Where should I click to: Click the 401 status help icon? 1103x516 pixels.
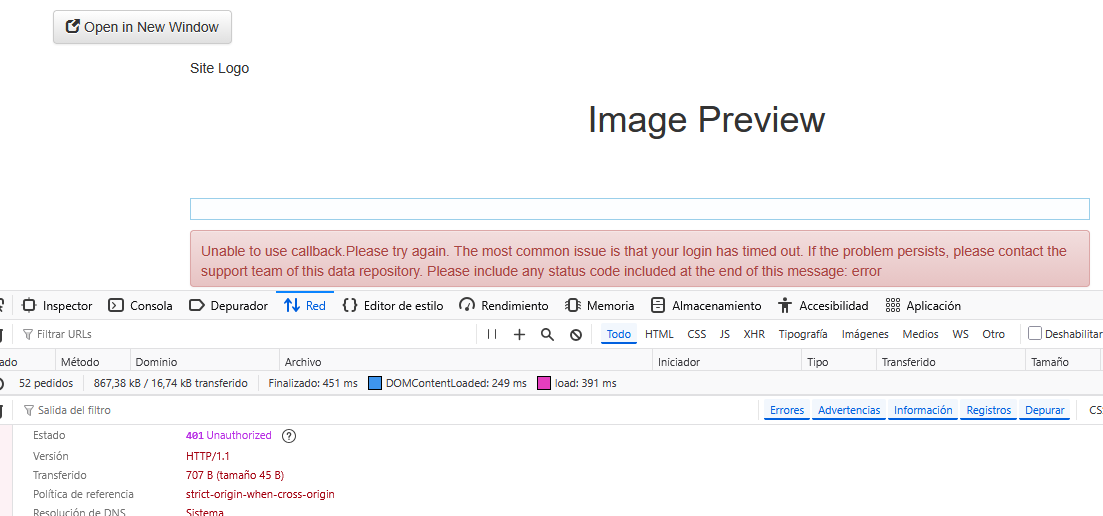point(289,436)
